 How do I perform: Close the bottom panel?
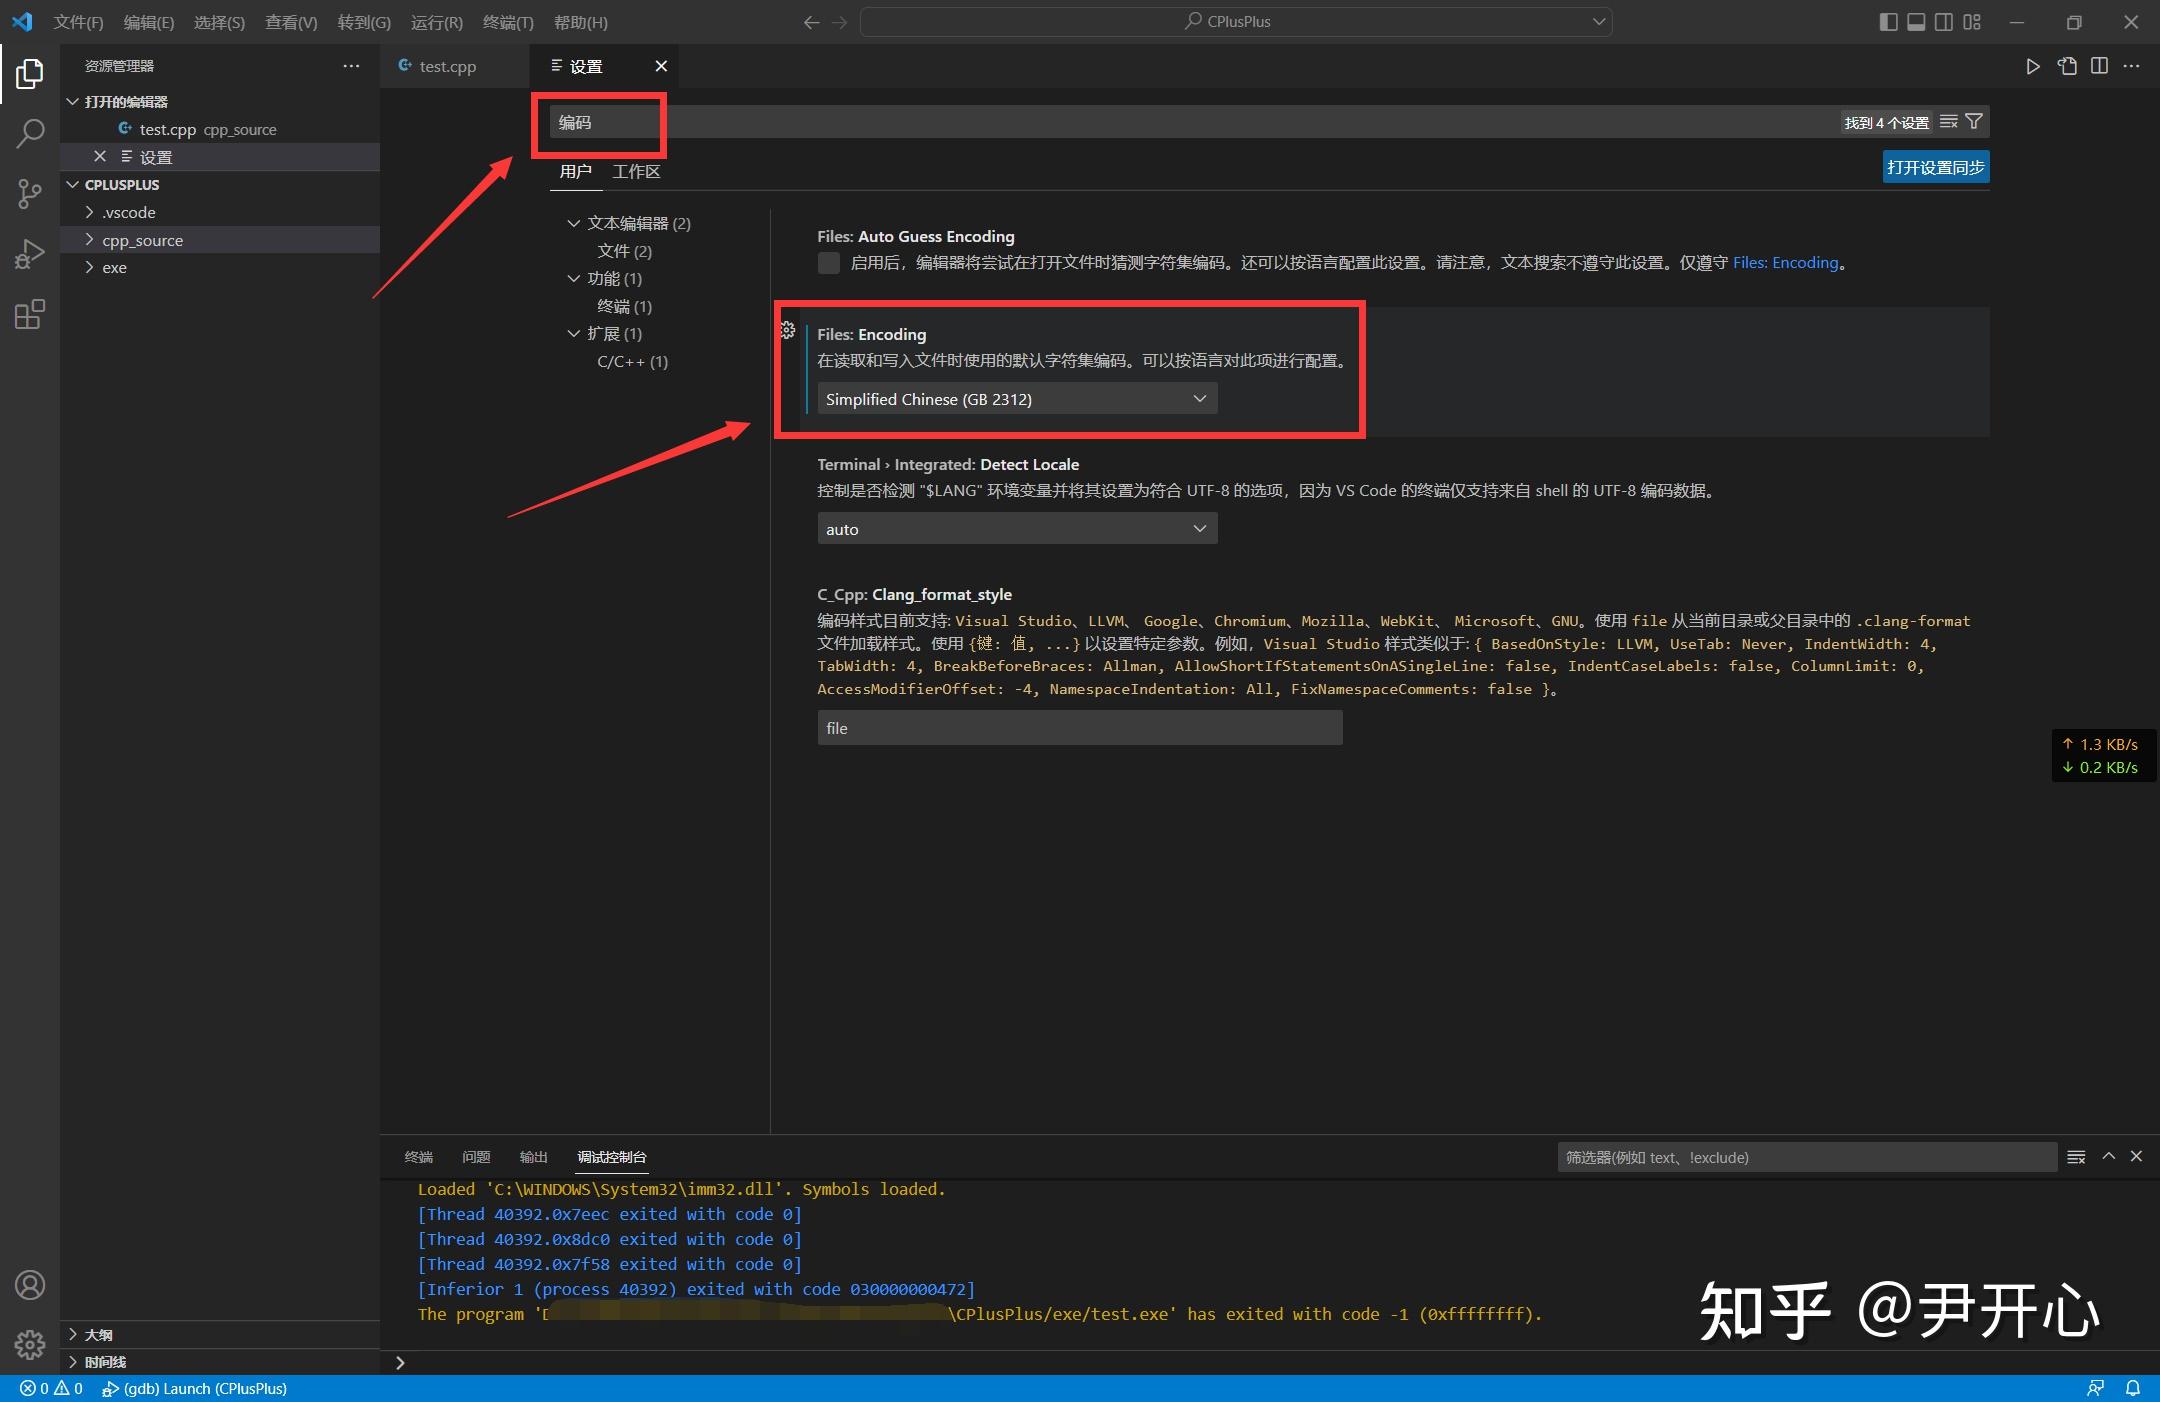2136,1156
